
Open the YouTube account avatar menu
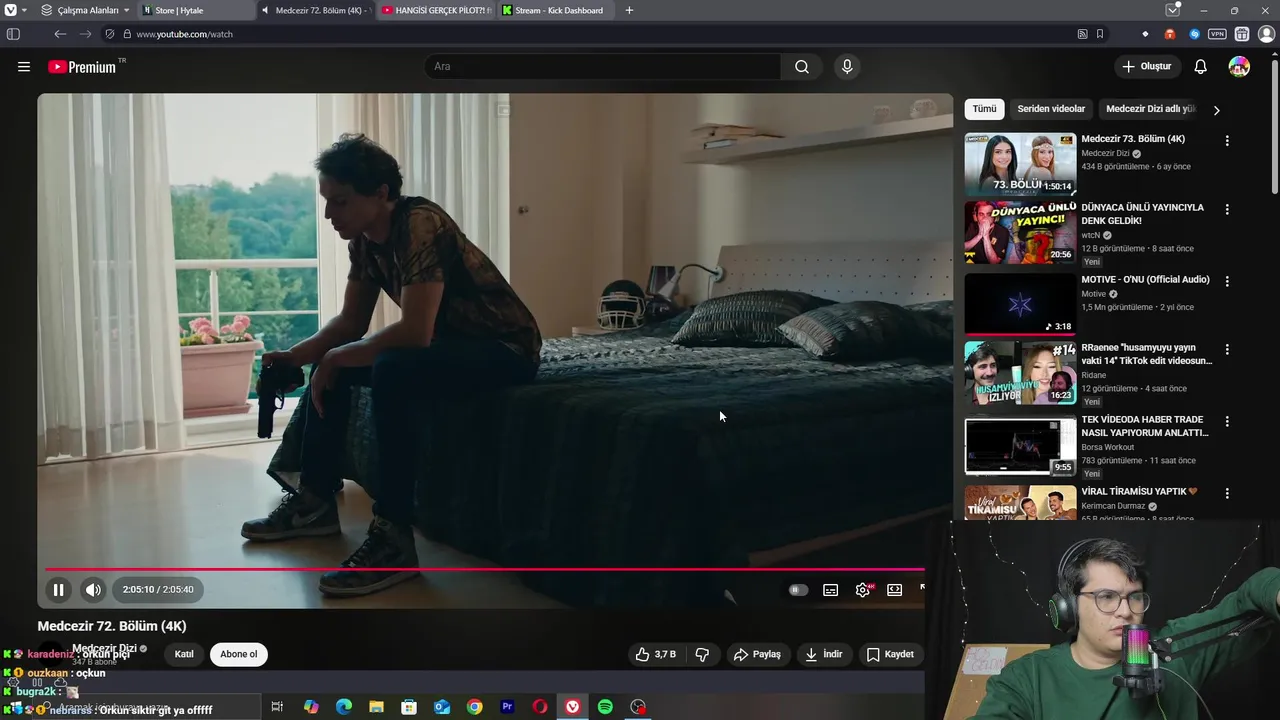click(x=1239, y=67)
